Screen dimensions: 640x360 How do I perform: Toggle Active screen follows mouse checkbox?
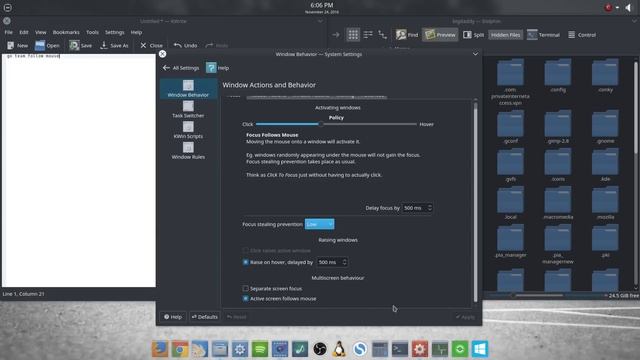(246, 298)
